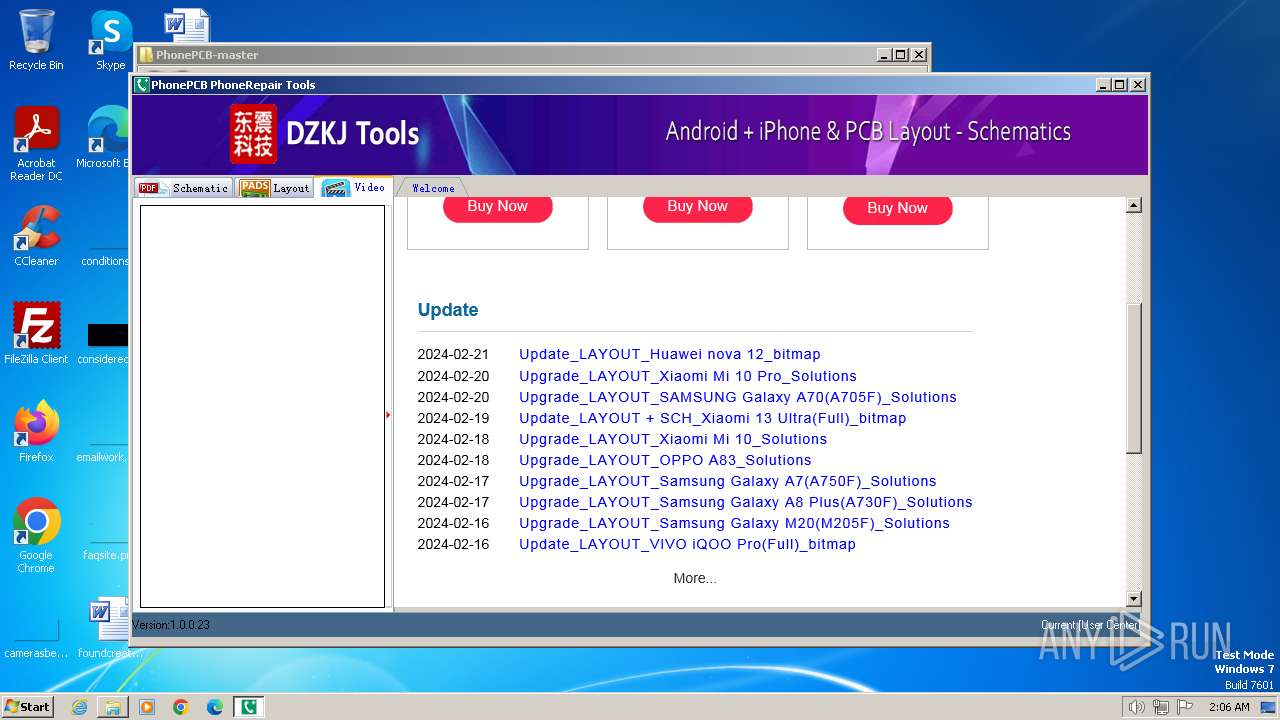Click first Buy Now button
The height and width of the screenshot is (720, 1280).
coord(497,206)
